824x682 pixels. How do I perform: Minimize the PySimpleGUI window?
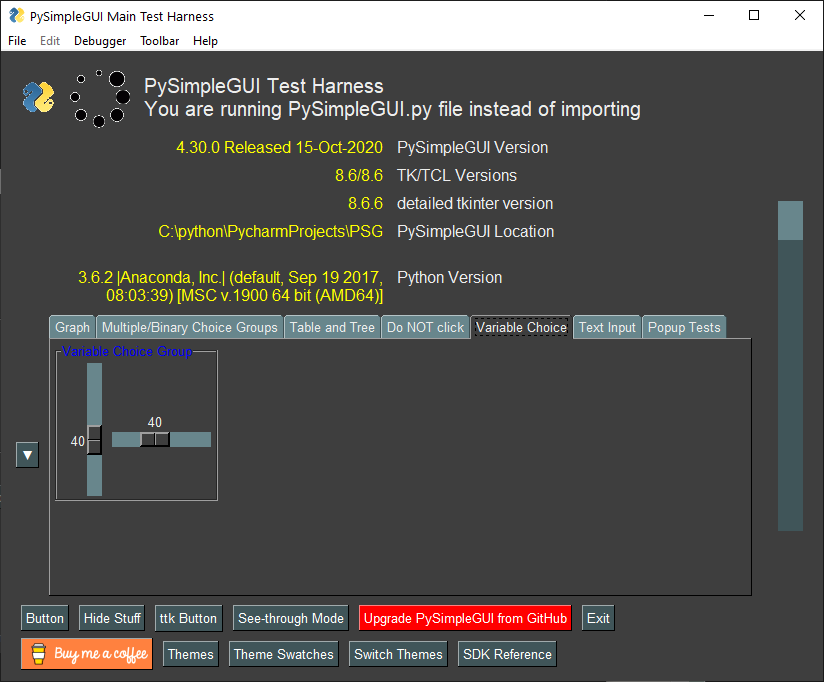(709, 15)
